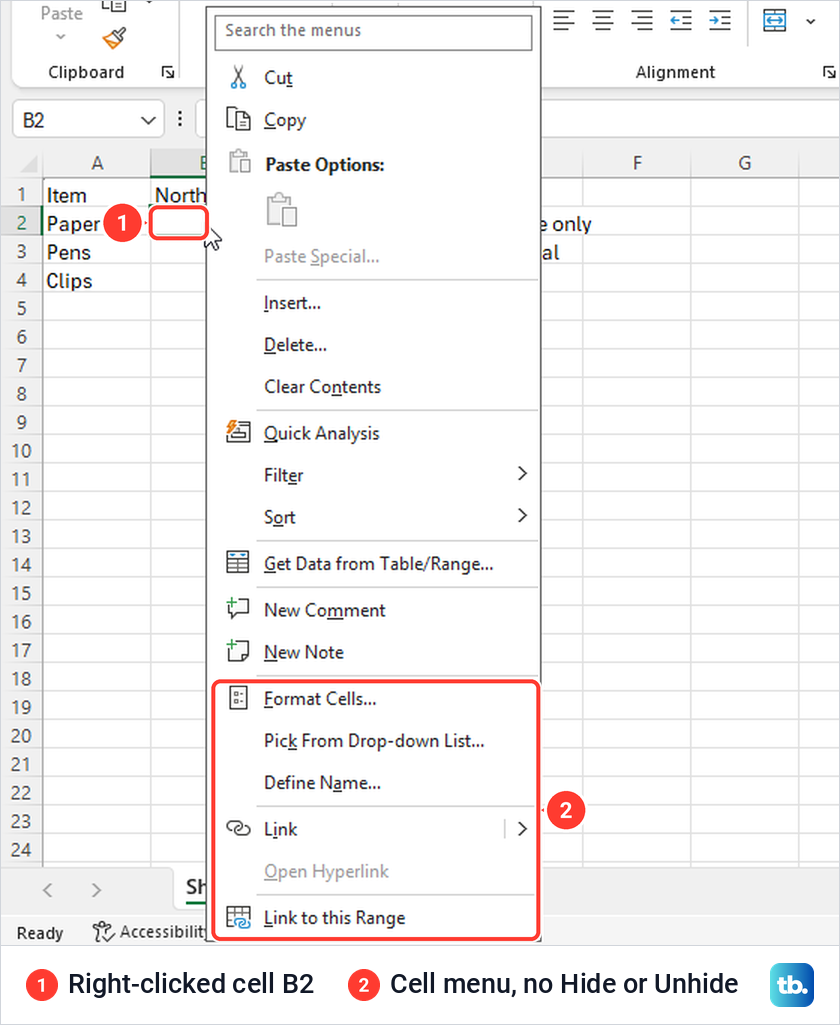Align text right in the ribbon
The image size is (840, 1025).
642,21
